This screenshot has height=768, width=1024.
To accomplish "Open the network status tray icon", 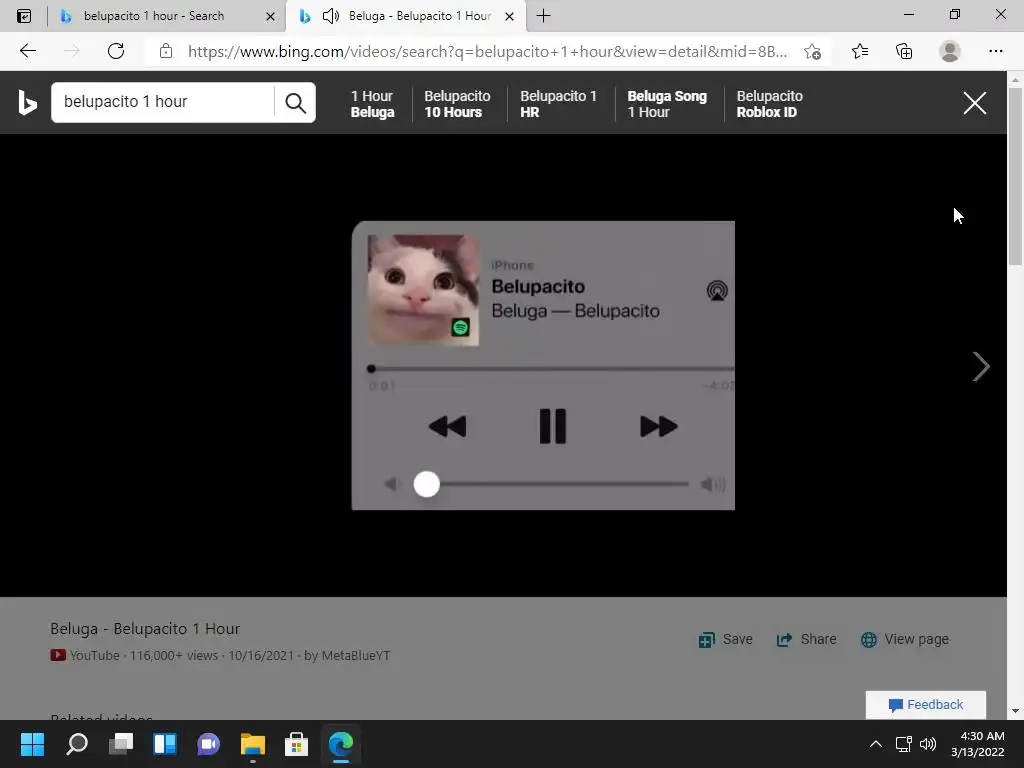I will (904, 744).
